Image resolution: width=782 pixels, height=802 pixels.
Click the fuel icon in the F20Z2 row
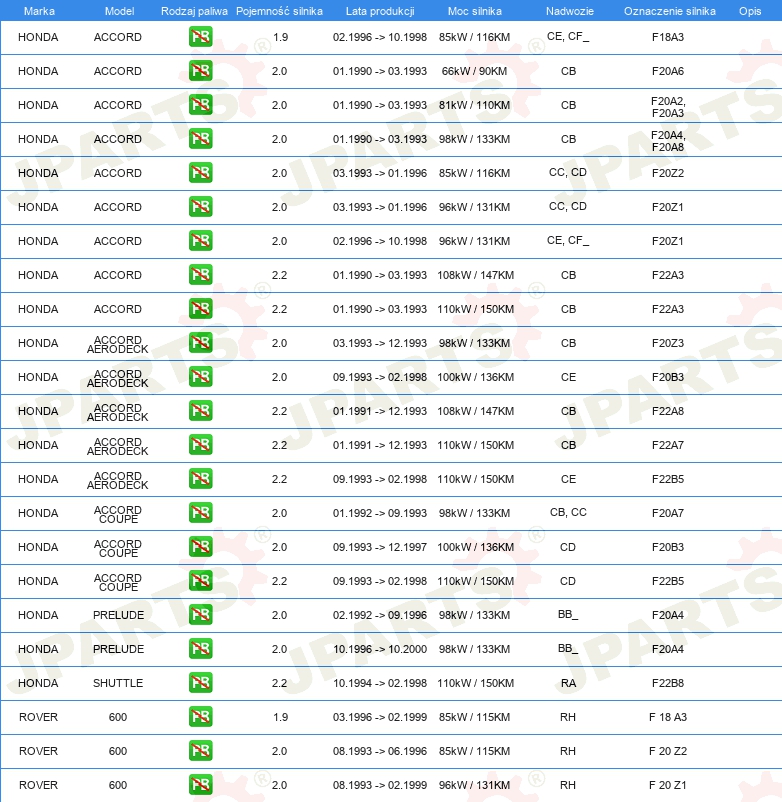(x=200, y=173)
